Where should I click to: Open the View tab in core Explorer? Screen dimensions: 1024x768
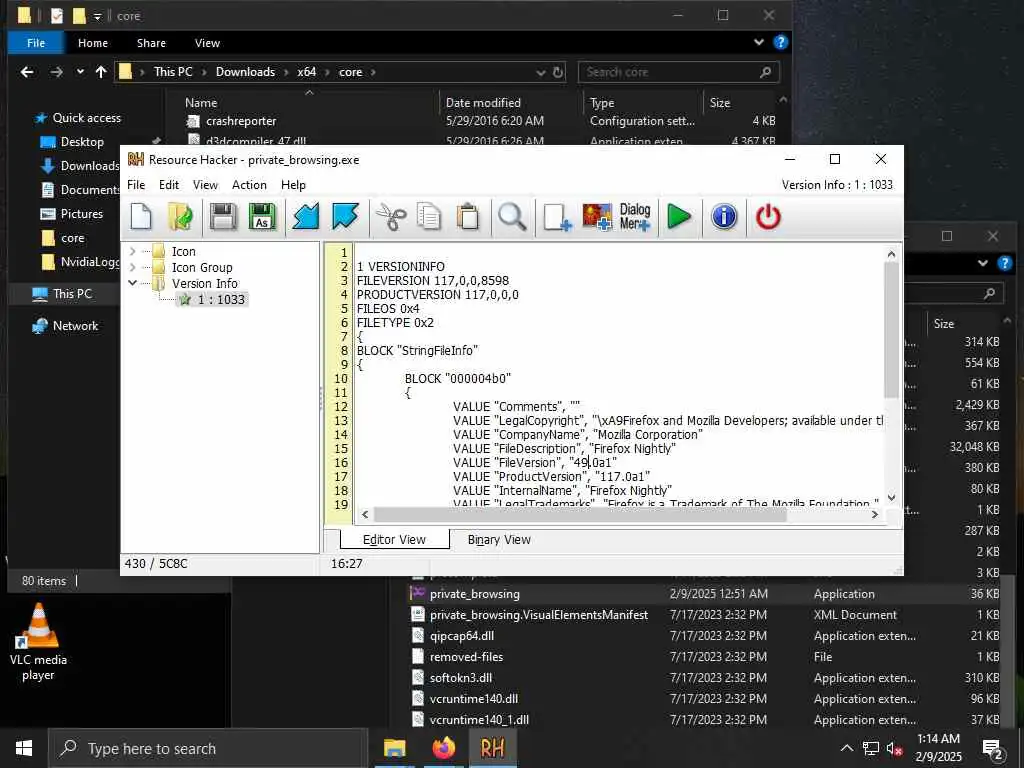point(207,43)
